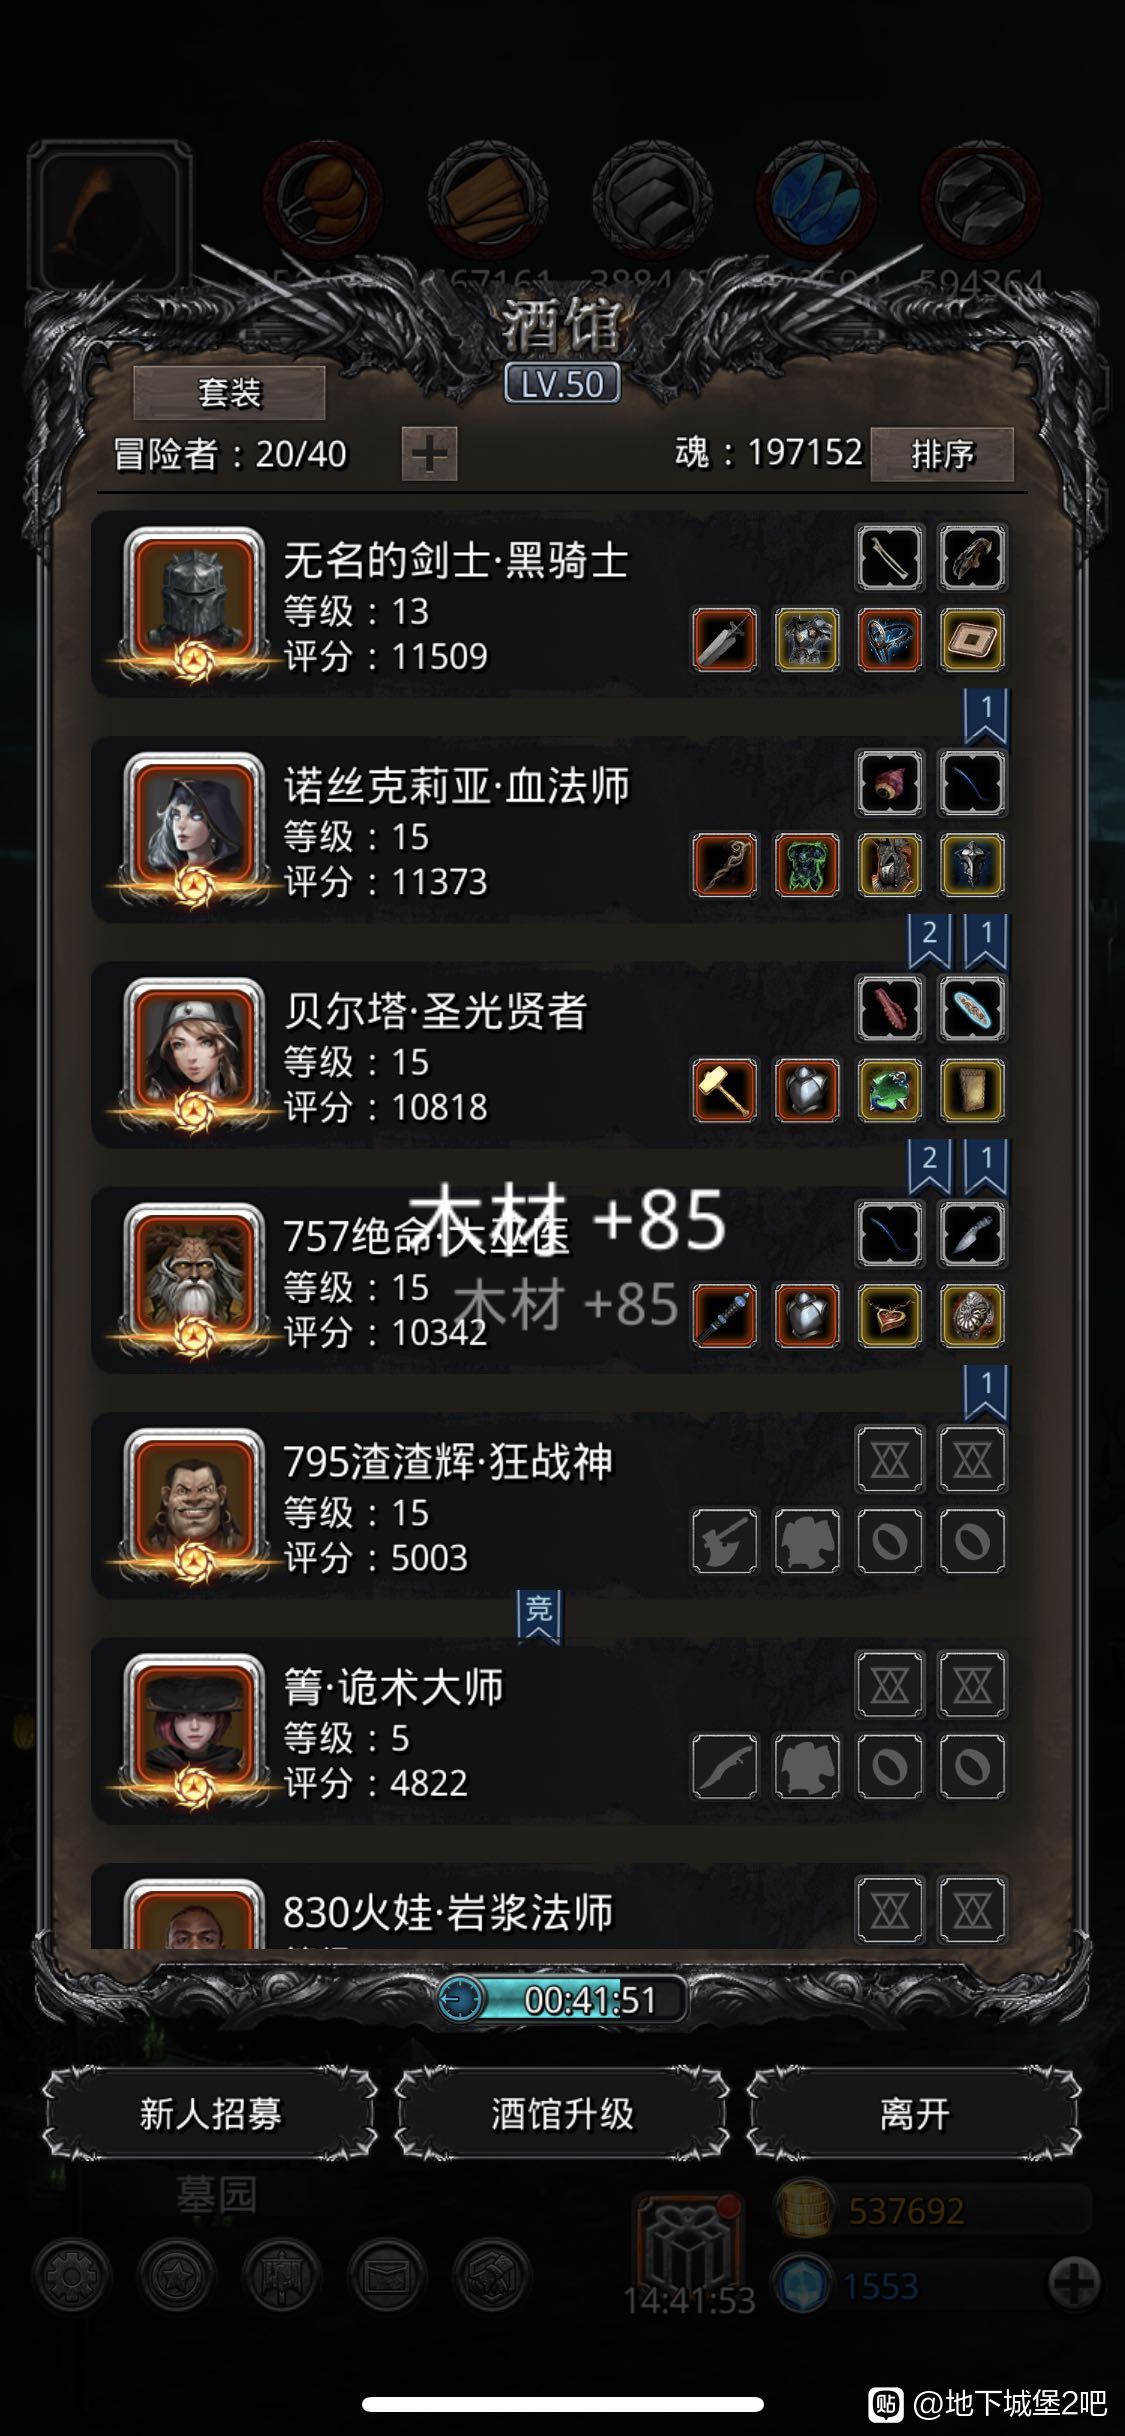This screenshot has height=2436, width=1125.
Task: Tap the 竞 arena bookmark flag
Action: pyautogui.click(x=539, y=1615)
